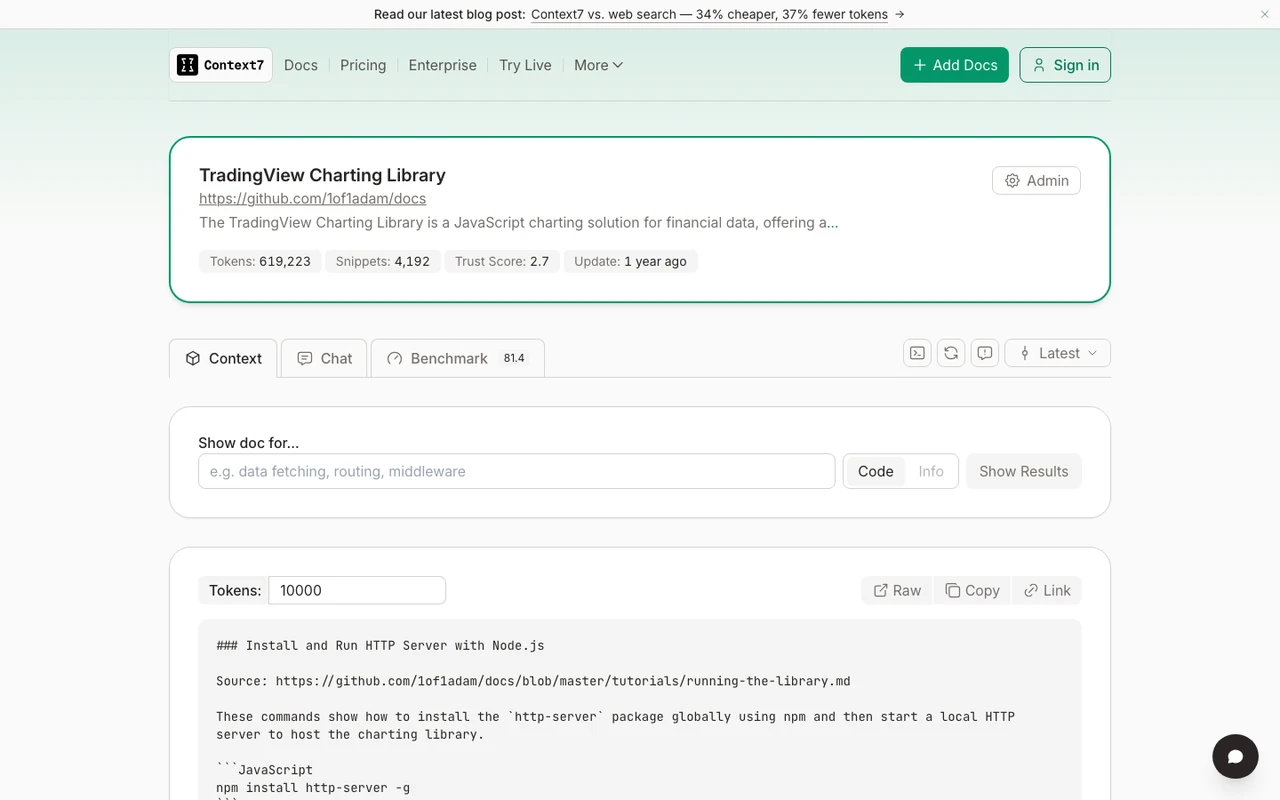
Task: Go to Docs in the navigation
Action: (x=301, y=65)
